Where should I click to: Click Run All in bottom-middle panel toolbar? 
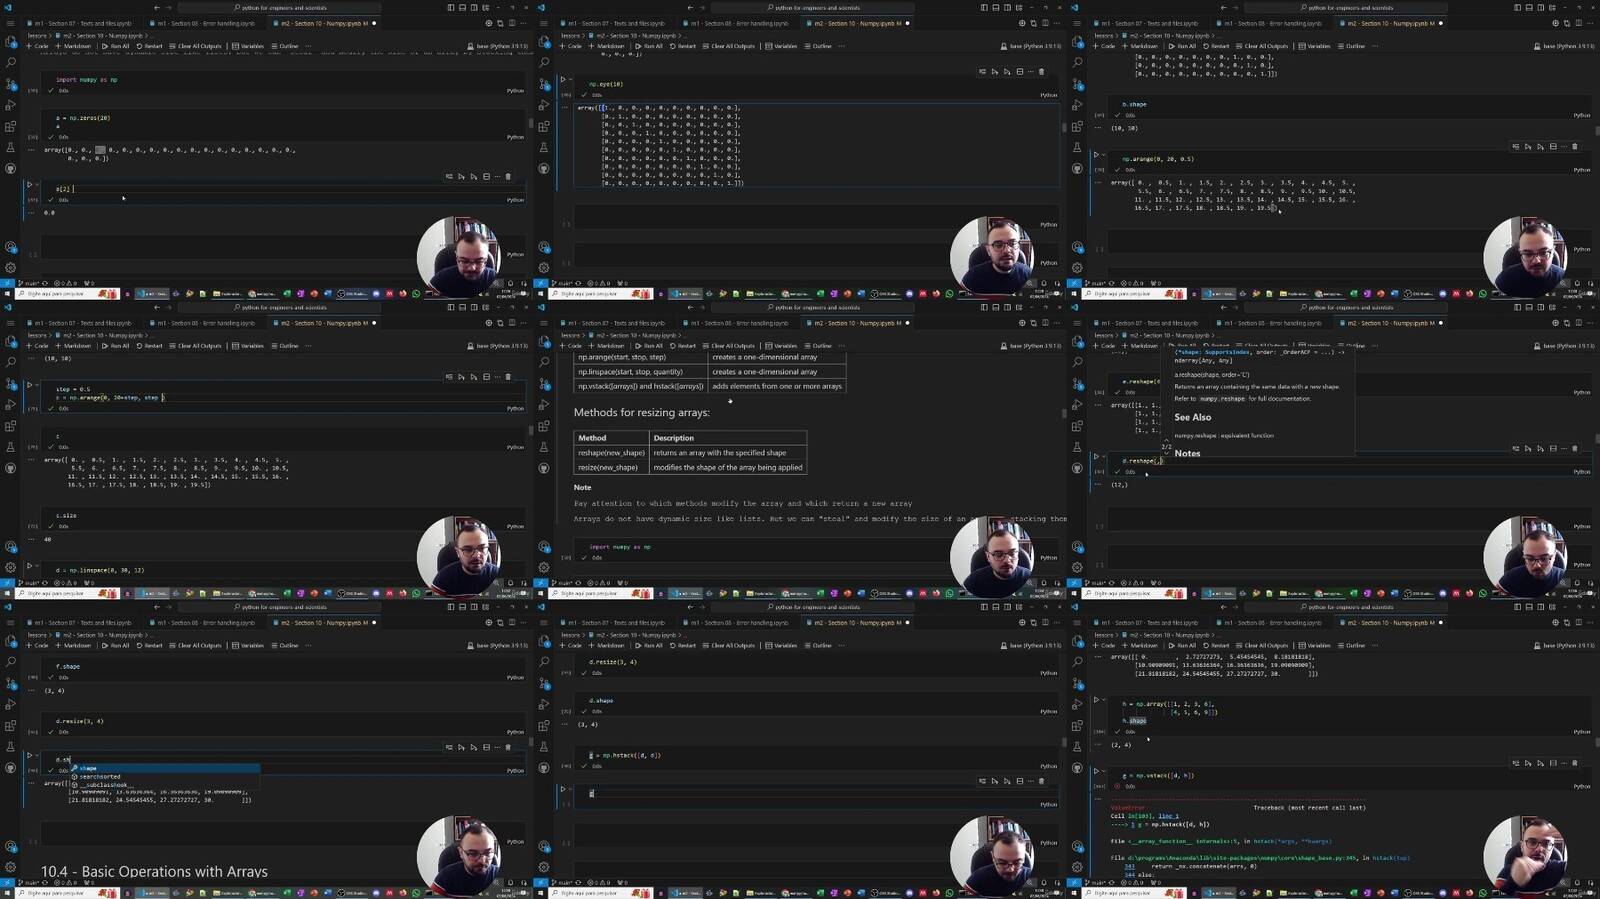click(649, 645)
